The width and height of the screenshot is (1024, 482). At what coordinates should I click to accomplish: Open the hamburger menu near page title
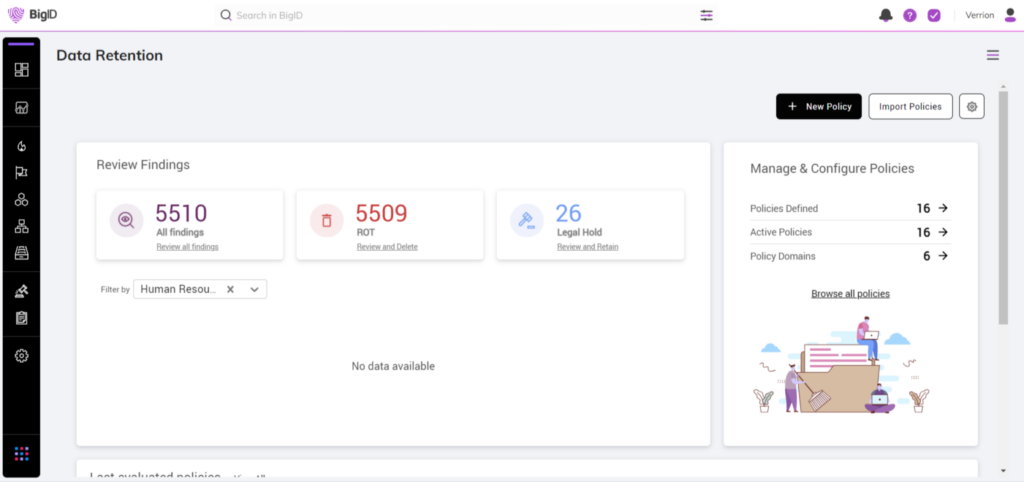click(x=992, y=55)
